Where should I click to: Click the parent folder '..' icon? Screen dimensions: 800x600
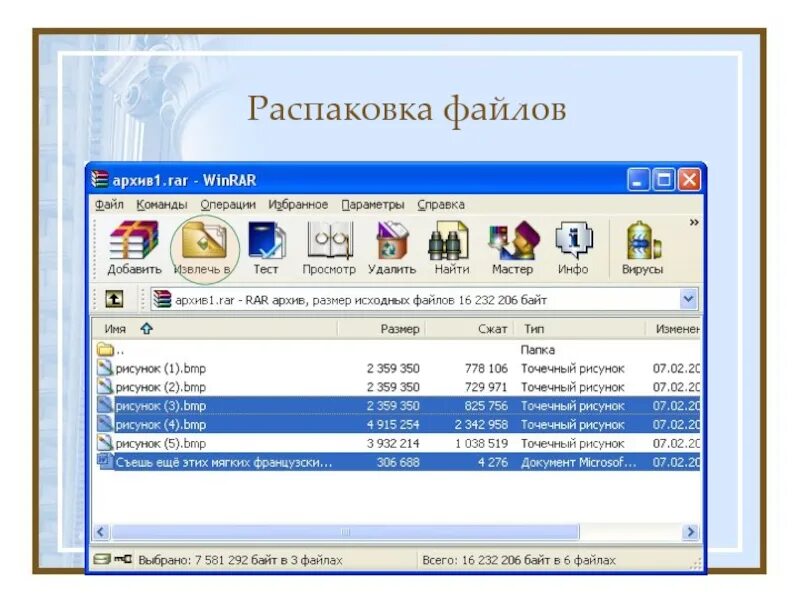(x=105, y=349)
